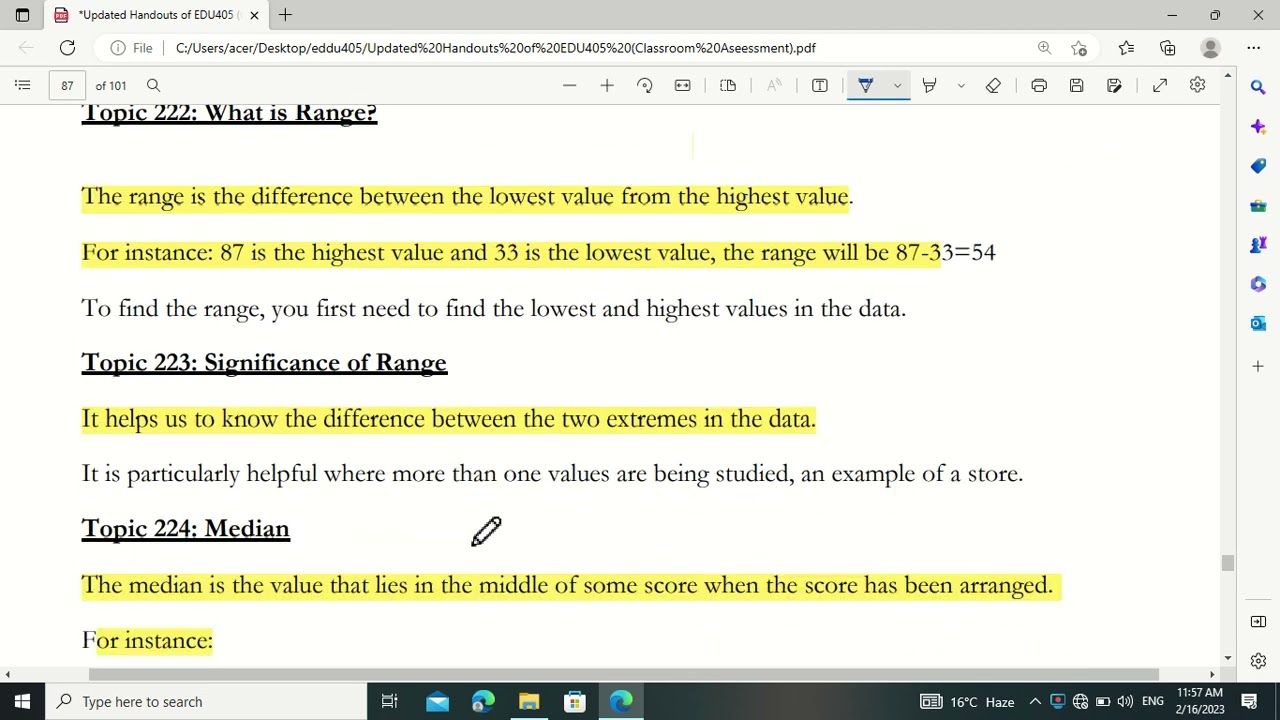Click the page number field showing 87

[x=67, y=85]
